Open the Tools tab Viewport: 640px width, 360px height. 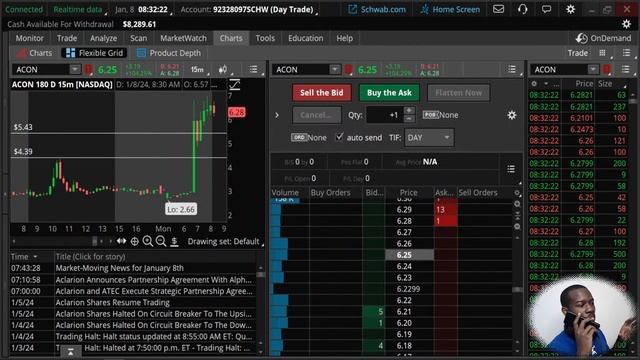coord(265,38)
